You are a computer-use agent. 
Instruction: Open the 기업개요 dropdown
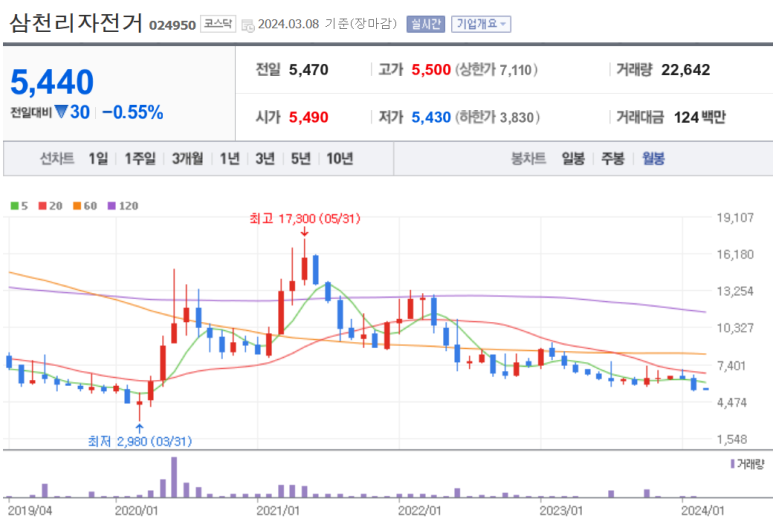pos(481,24)
